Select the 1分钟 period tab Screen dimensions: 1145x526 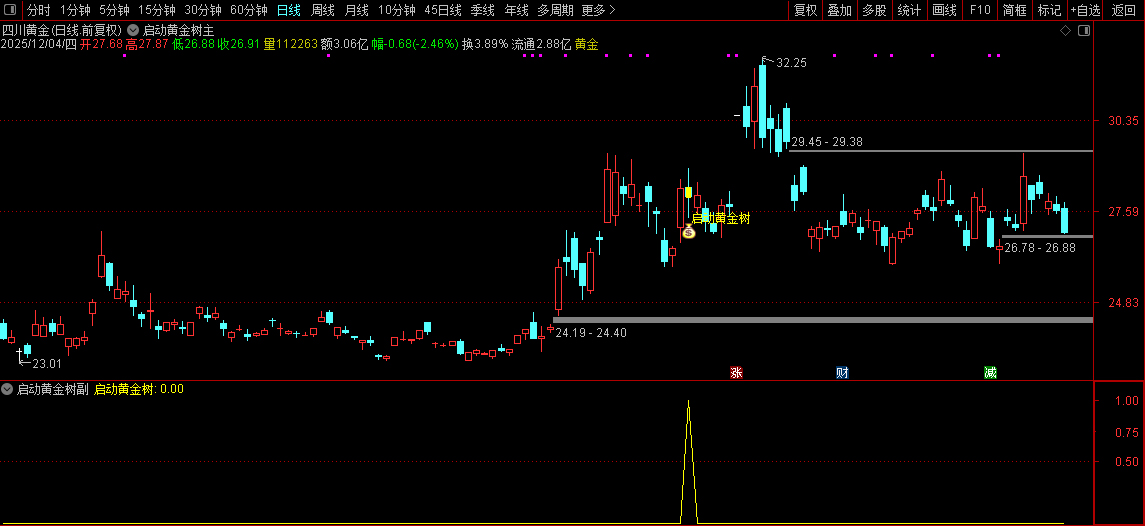click(75, 10)
